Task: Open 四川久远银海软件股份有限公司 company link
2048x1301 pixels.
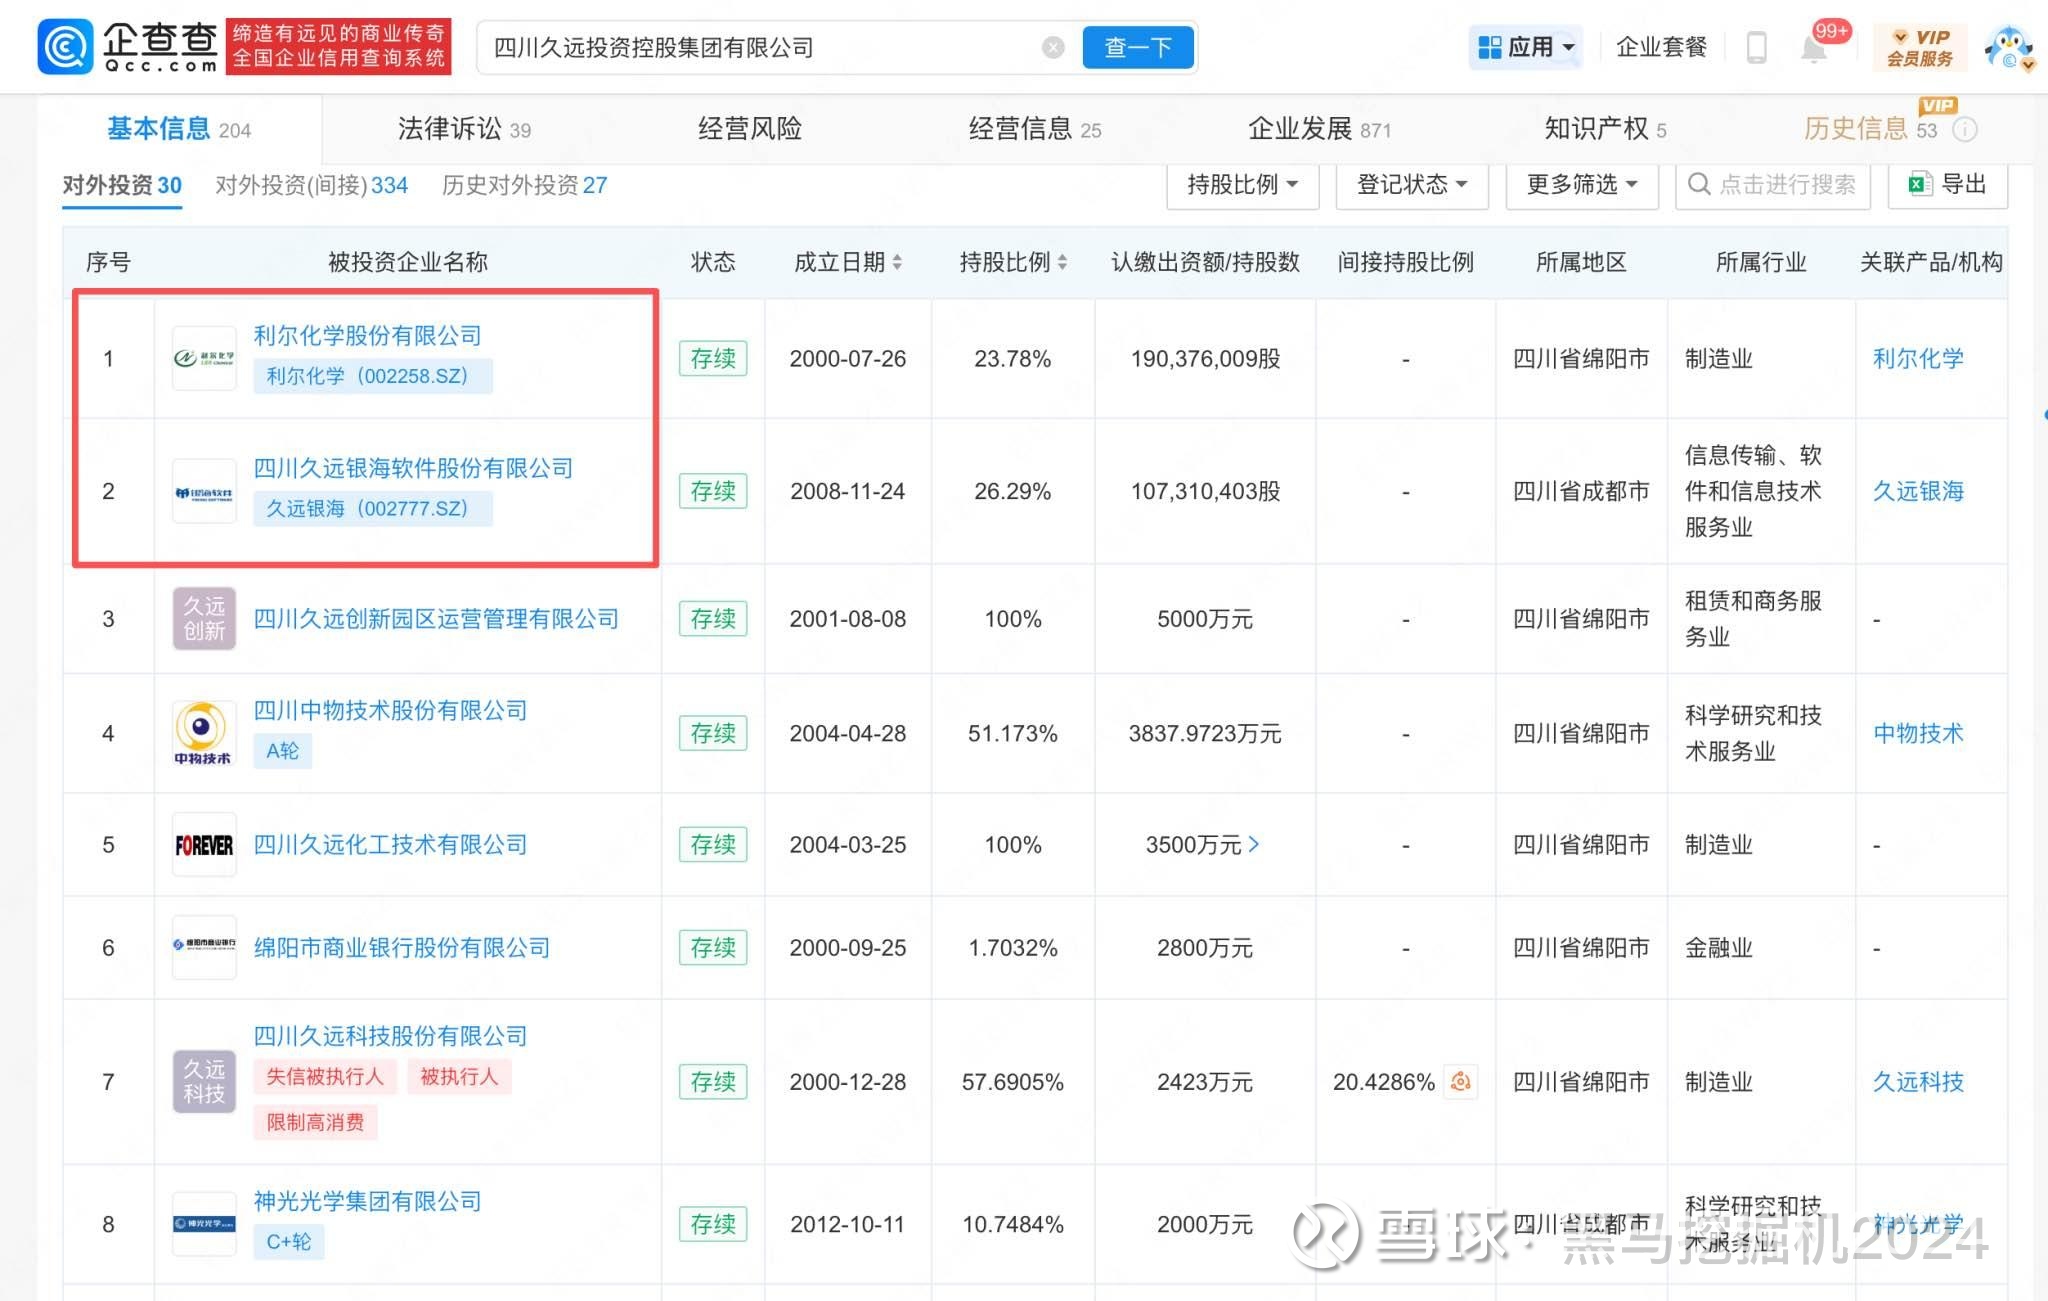Action: 414,468
